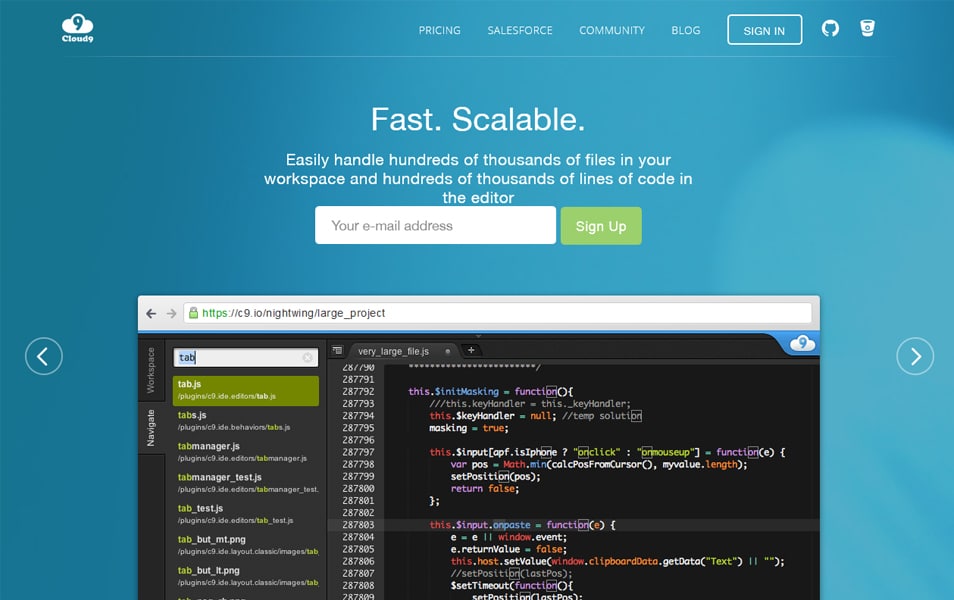The height and width of the screenshot is (600, 954).
Task: Open the Pricing page
Action: click(439, 30)
